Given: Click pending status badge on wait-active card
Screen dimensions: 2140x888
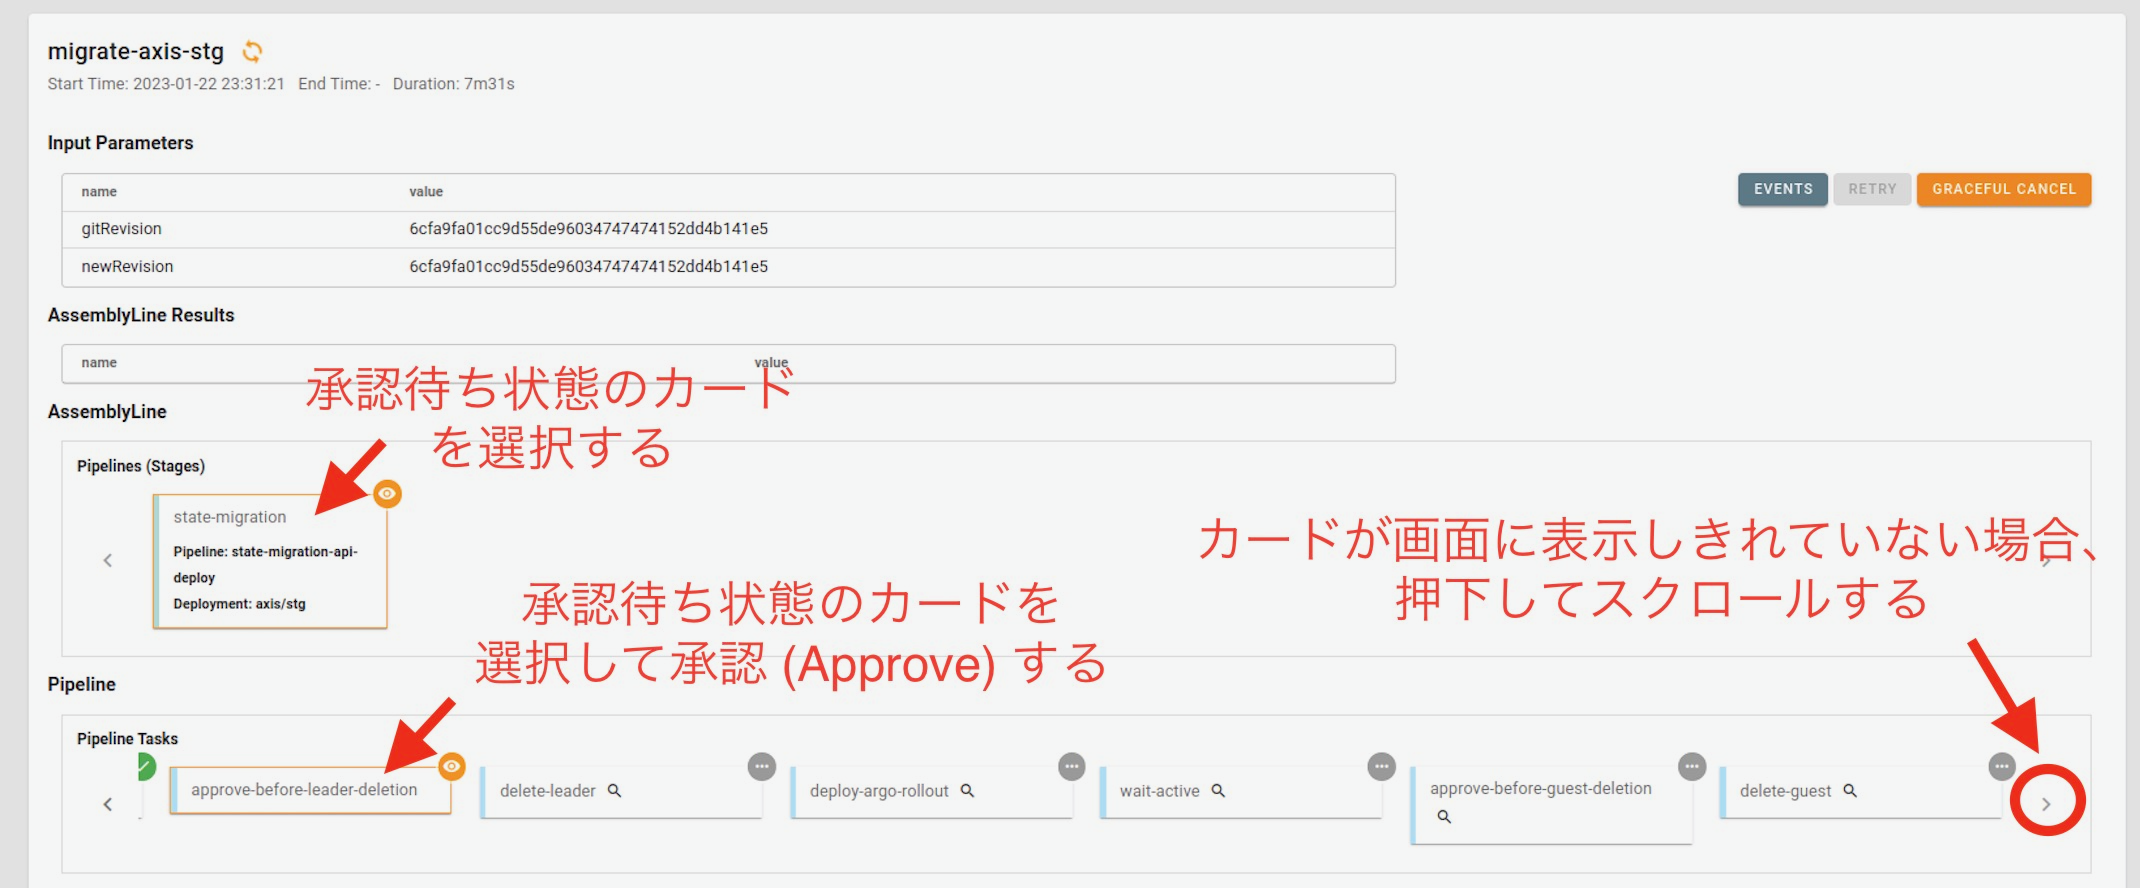Looking at the screenshot, I should pyautogui.click(x=1381, y=767).
